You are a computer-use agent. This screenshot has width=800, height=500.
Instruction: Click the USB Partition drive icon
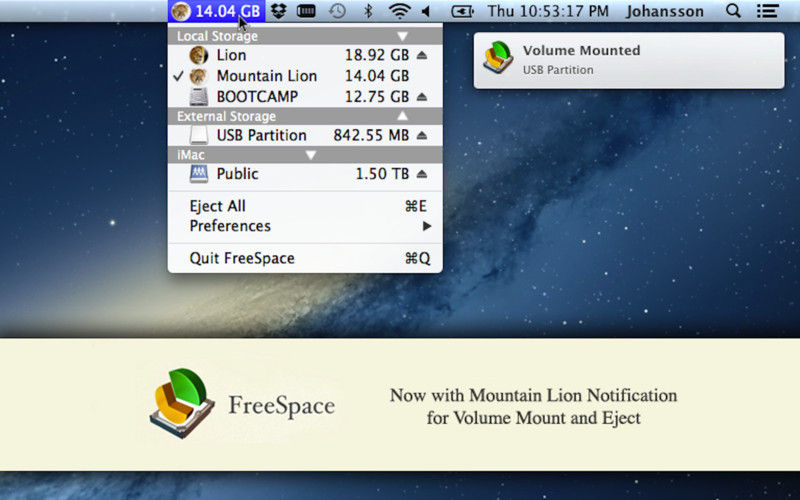[198, 135]
